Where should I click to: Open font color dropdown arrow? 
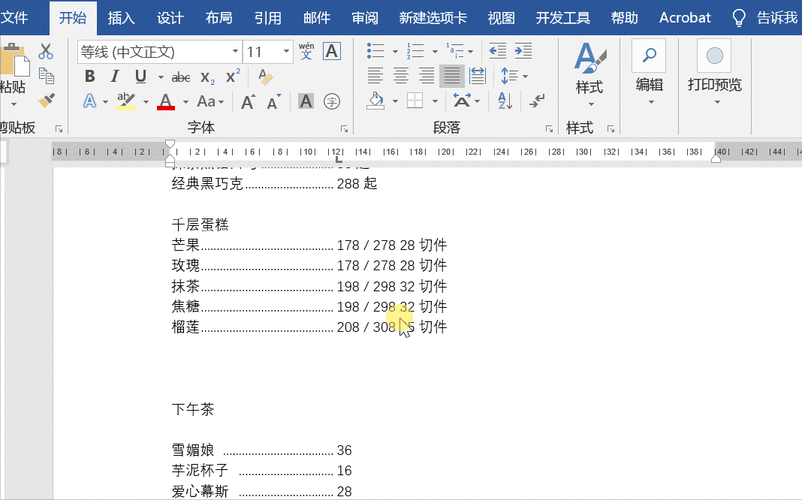click(186, 102)
